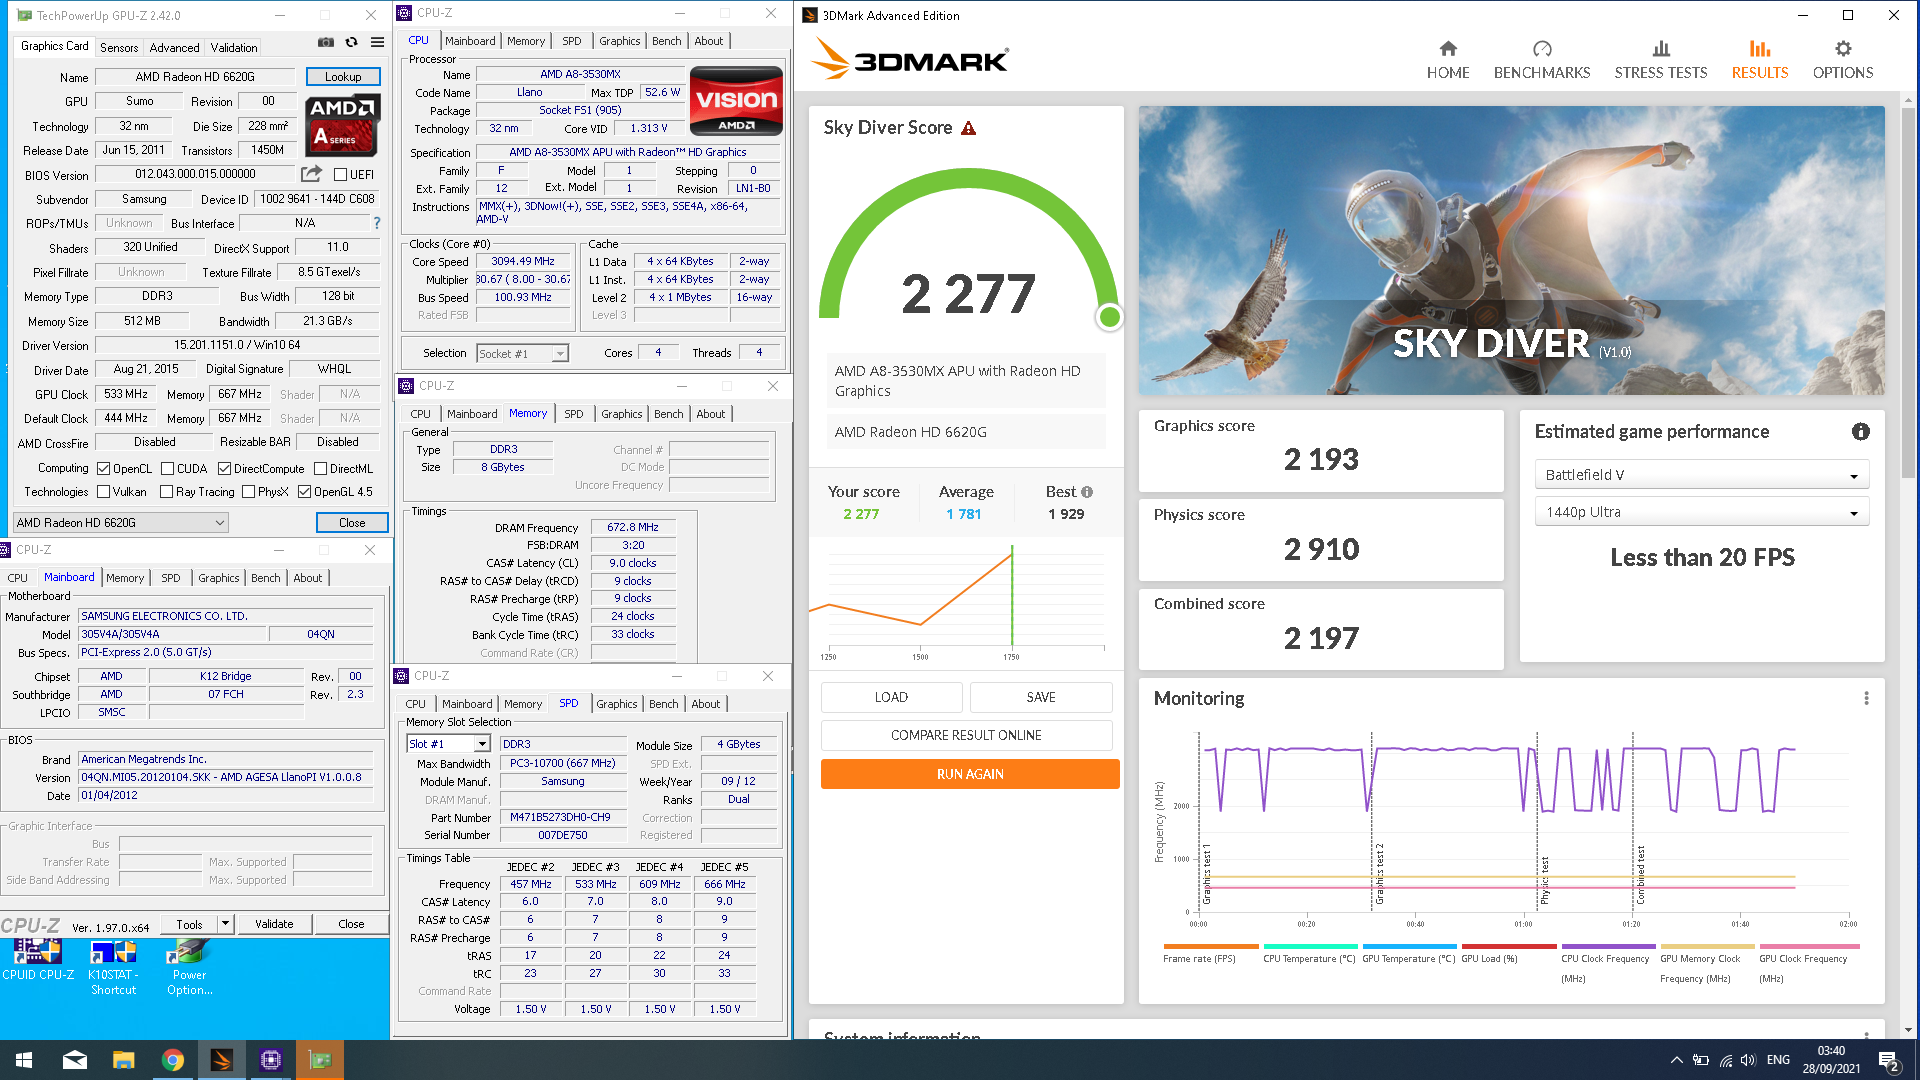Toggle UEFI checkbox in GPU-Z
Viewport: 1920px width, 1080px height.
pos(340,174)
